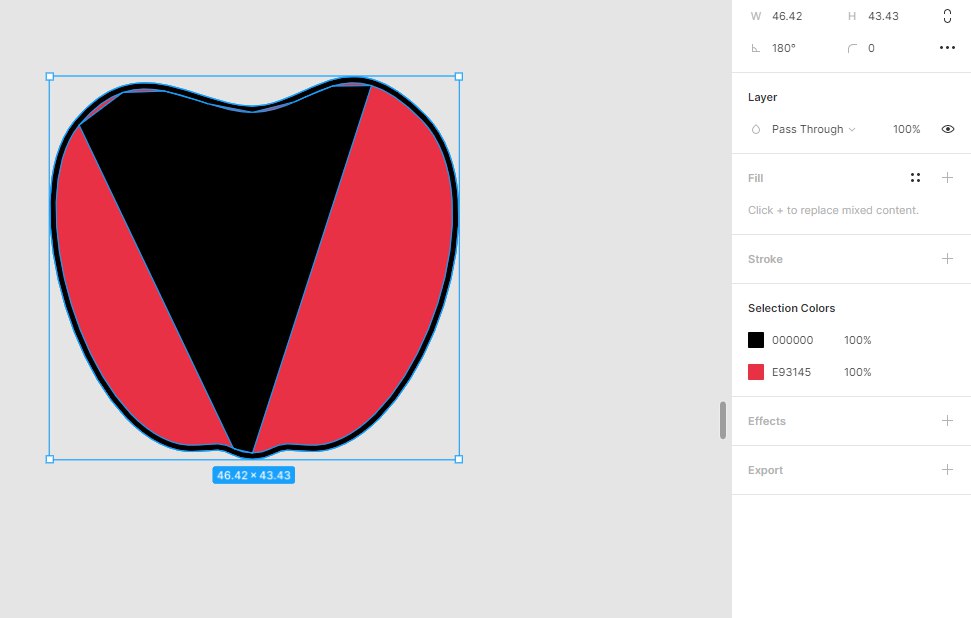Open fill styles four-dot icon

click(915, 178)
